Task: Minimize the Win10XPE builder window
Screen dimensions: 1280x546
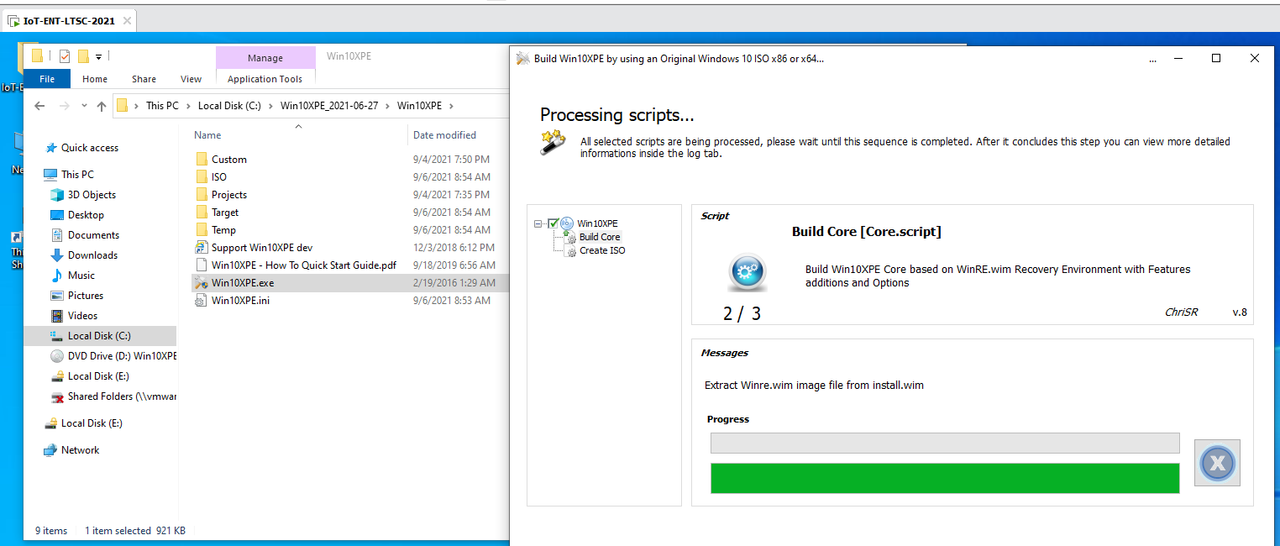Action: pyautogui.click(x=1178, y=58)
